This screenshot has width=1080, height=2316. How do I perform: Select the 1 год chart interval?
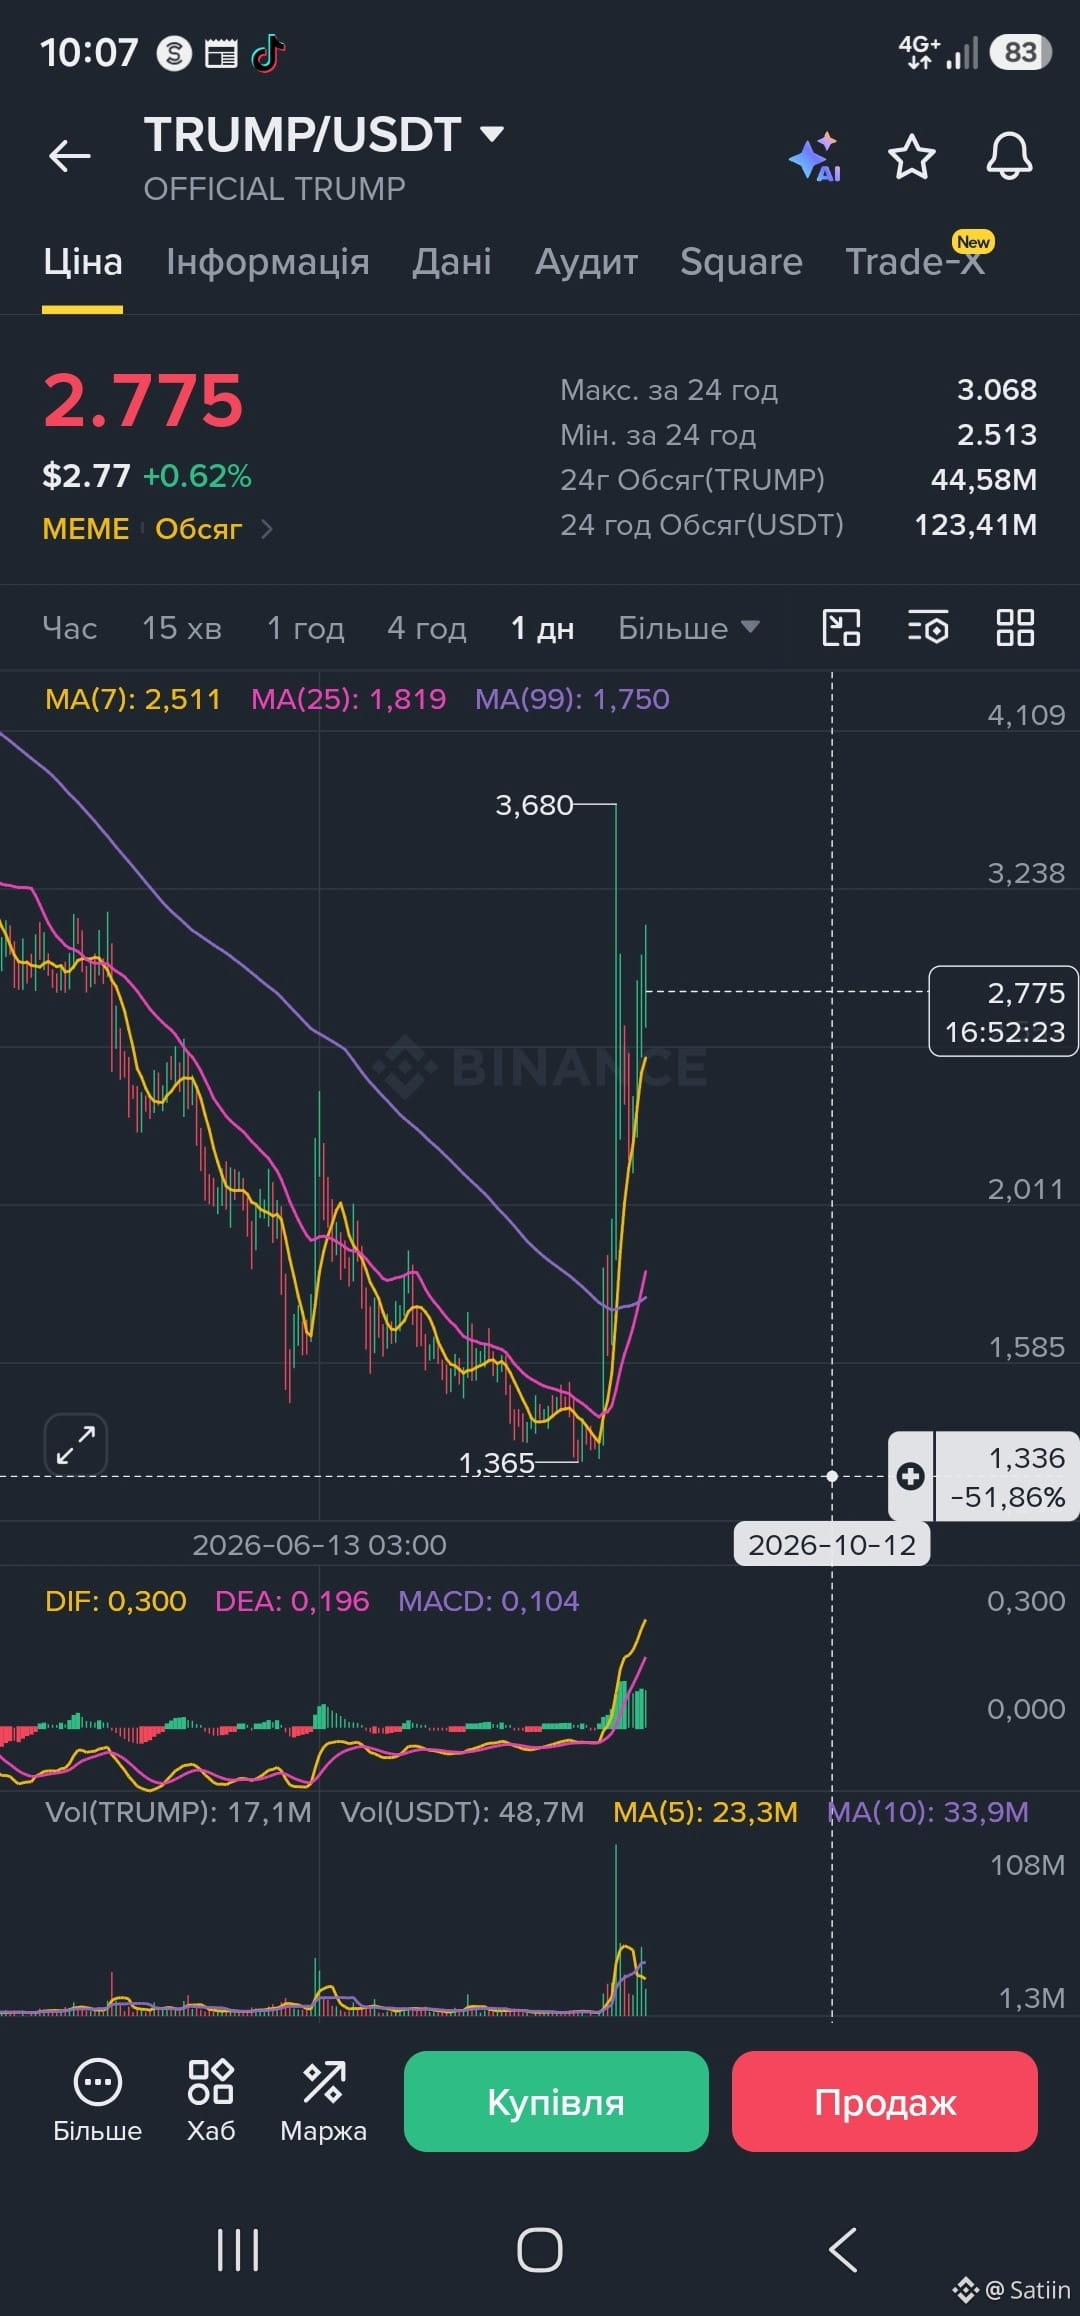305,628
